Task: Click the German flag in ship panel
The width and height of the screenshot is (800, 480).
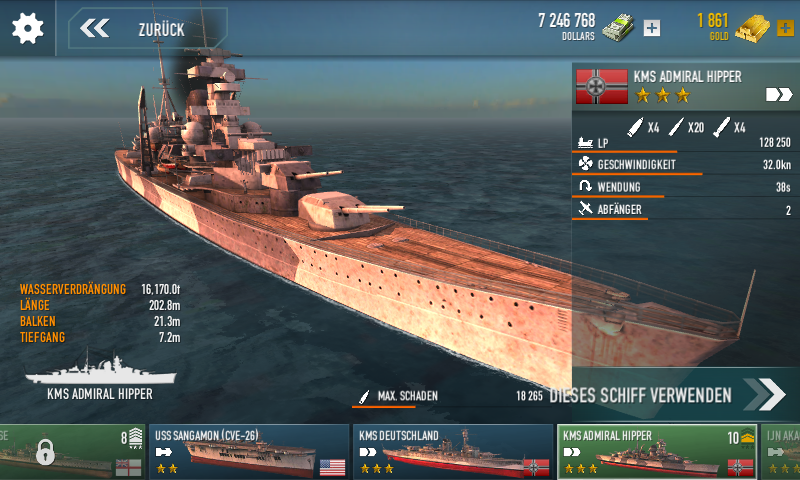Action: click(602, 86)
